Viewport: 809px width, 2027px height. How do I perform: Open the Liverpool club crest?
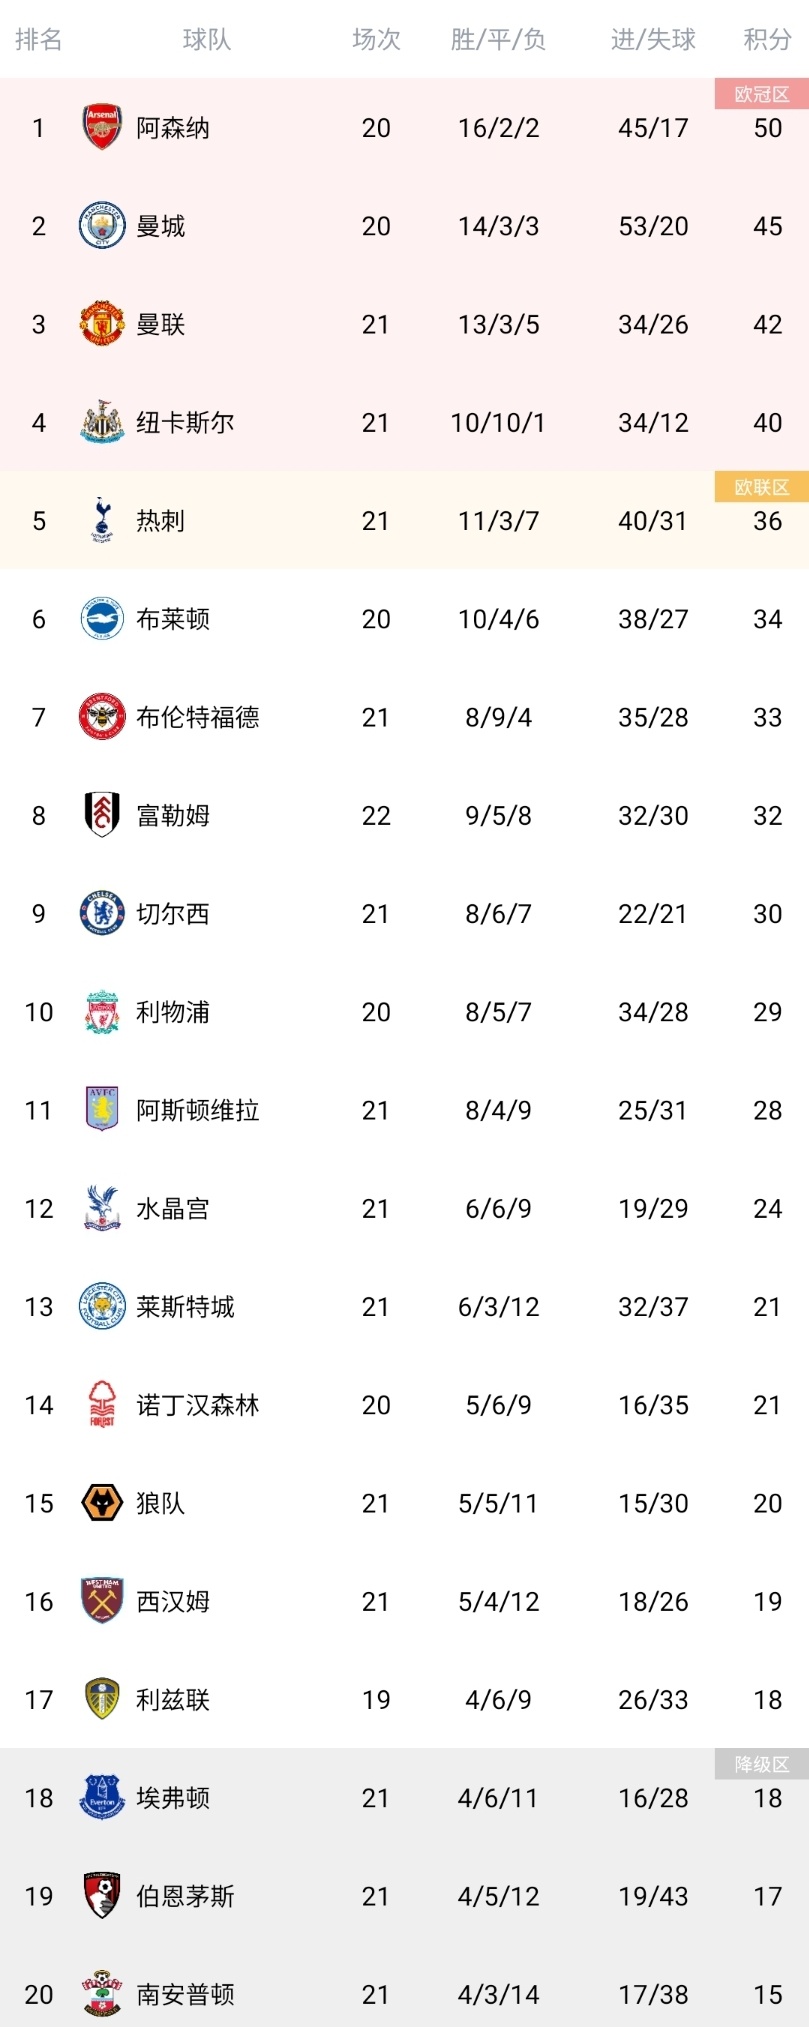tap(101, 1012)
